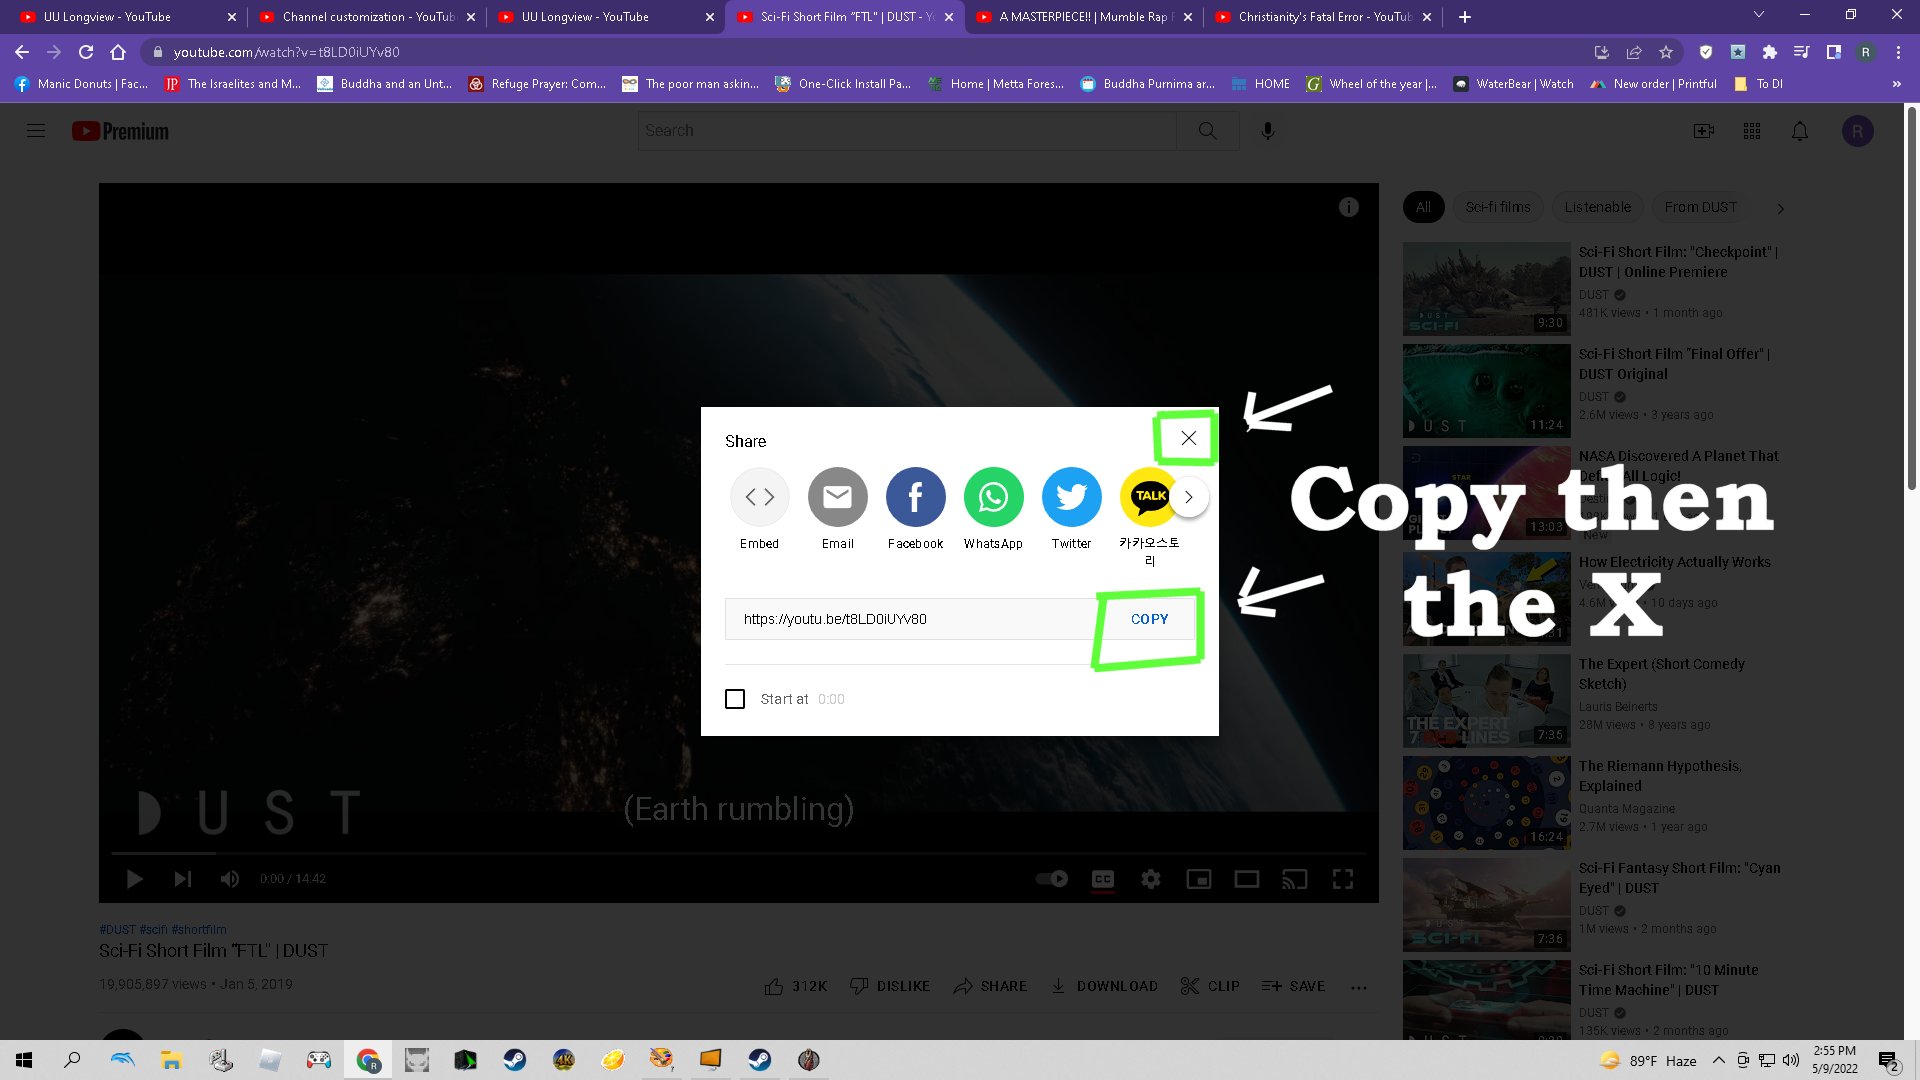
Task: Like the video (312K)
Action: pos(796,986)
